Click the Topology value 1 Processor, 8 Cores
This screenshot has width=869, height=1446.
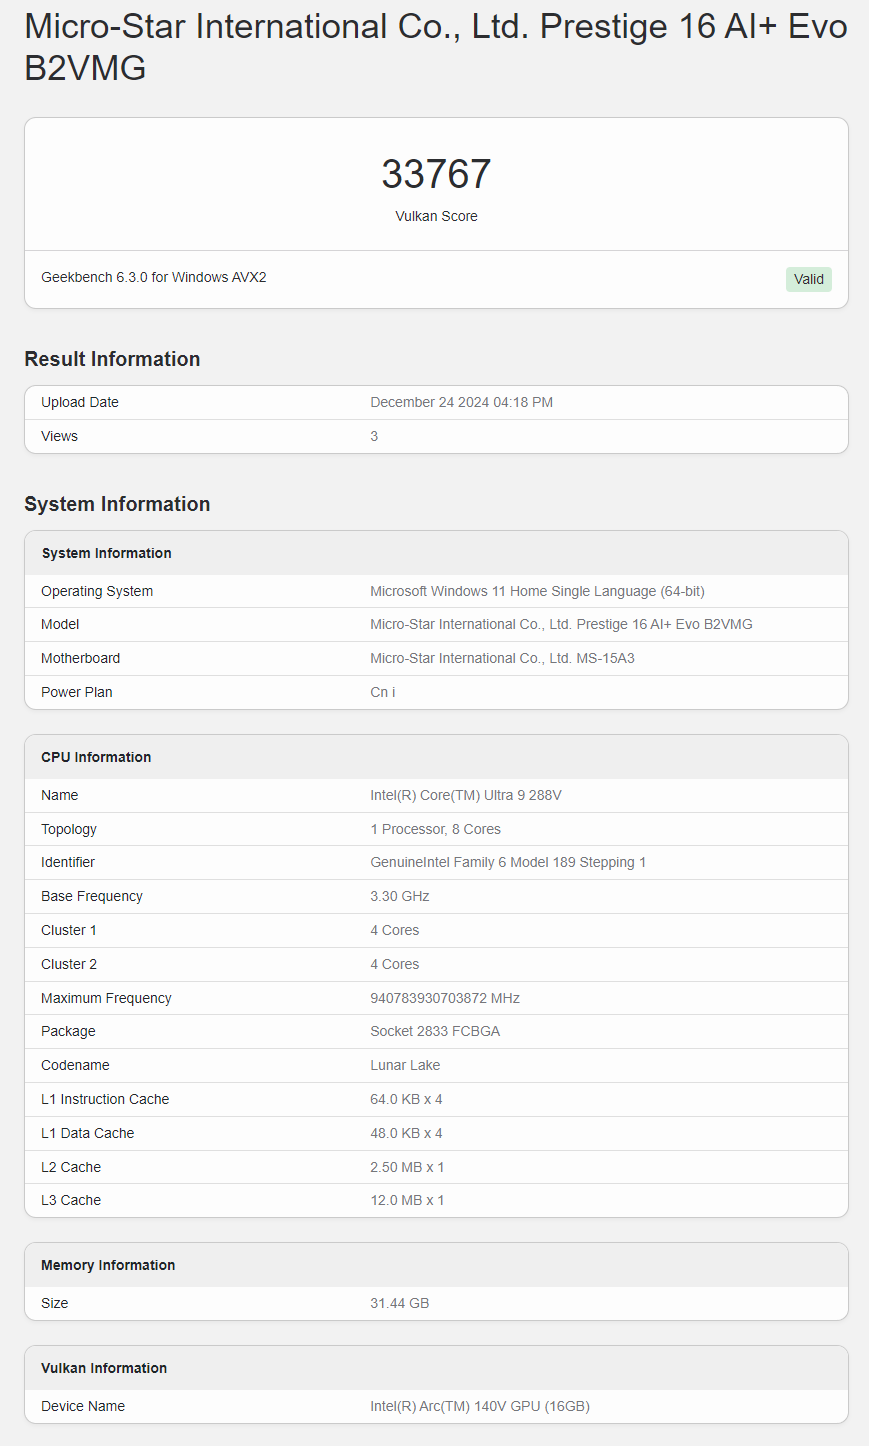tap(435, 829)
